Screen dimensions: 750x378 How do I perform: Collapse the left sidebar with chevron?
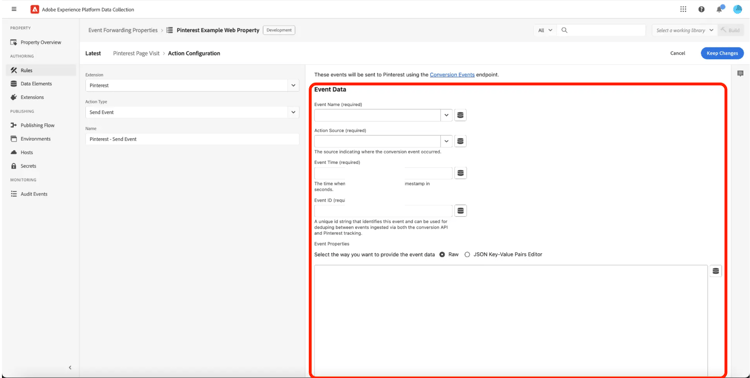pyautogui.click(x=70, y=367)
